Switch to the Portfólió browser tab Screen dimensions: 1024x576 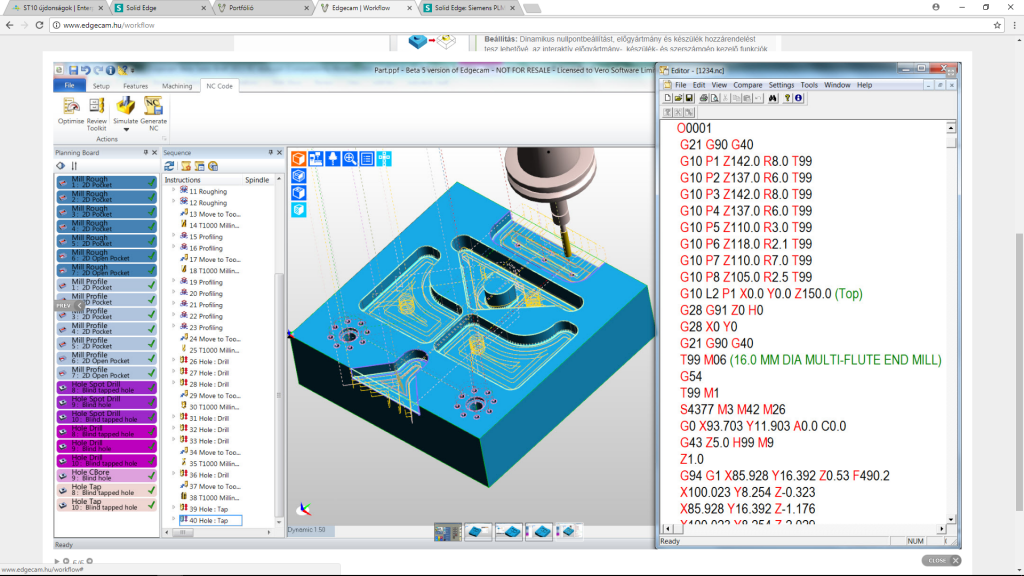pos(263,8)
